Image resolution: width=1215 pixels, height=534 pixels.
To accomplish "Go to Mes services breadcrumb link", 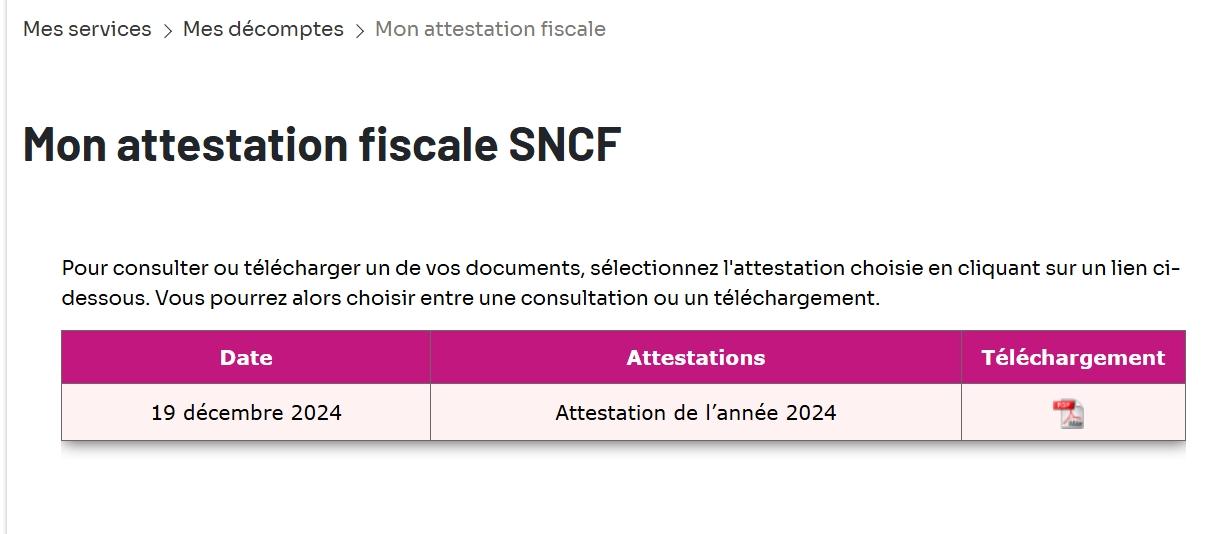I will tap(87, 29).
